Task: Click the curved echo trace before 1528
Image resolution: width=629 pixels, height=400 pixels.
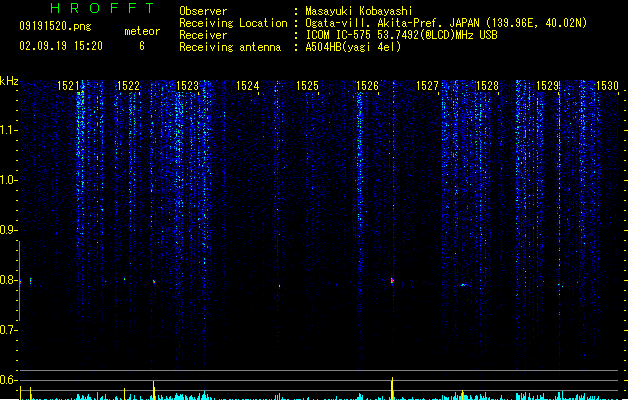Action: click(x=463, y=285)
